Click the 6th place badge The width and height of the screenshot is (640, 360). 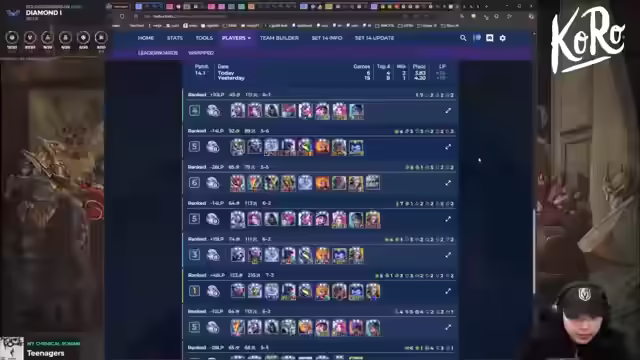coord(194,183)
